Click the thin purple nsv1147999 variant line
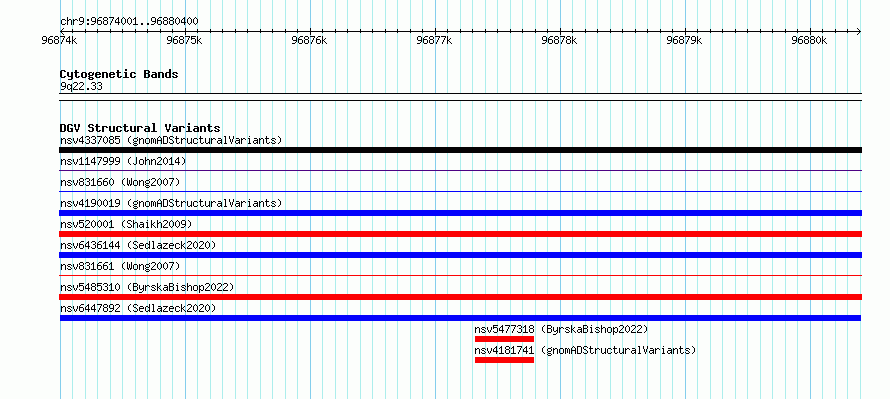 pos(460,170)
